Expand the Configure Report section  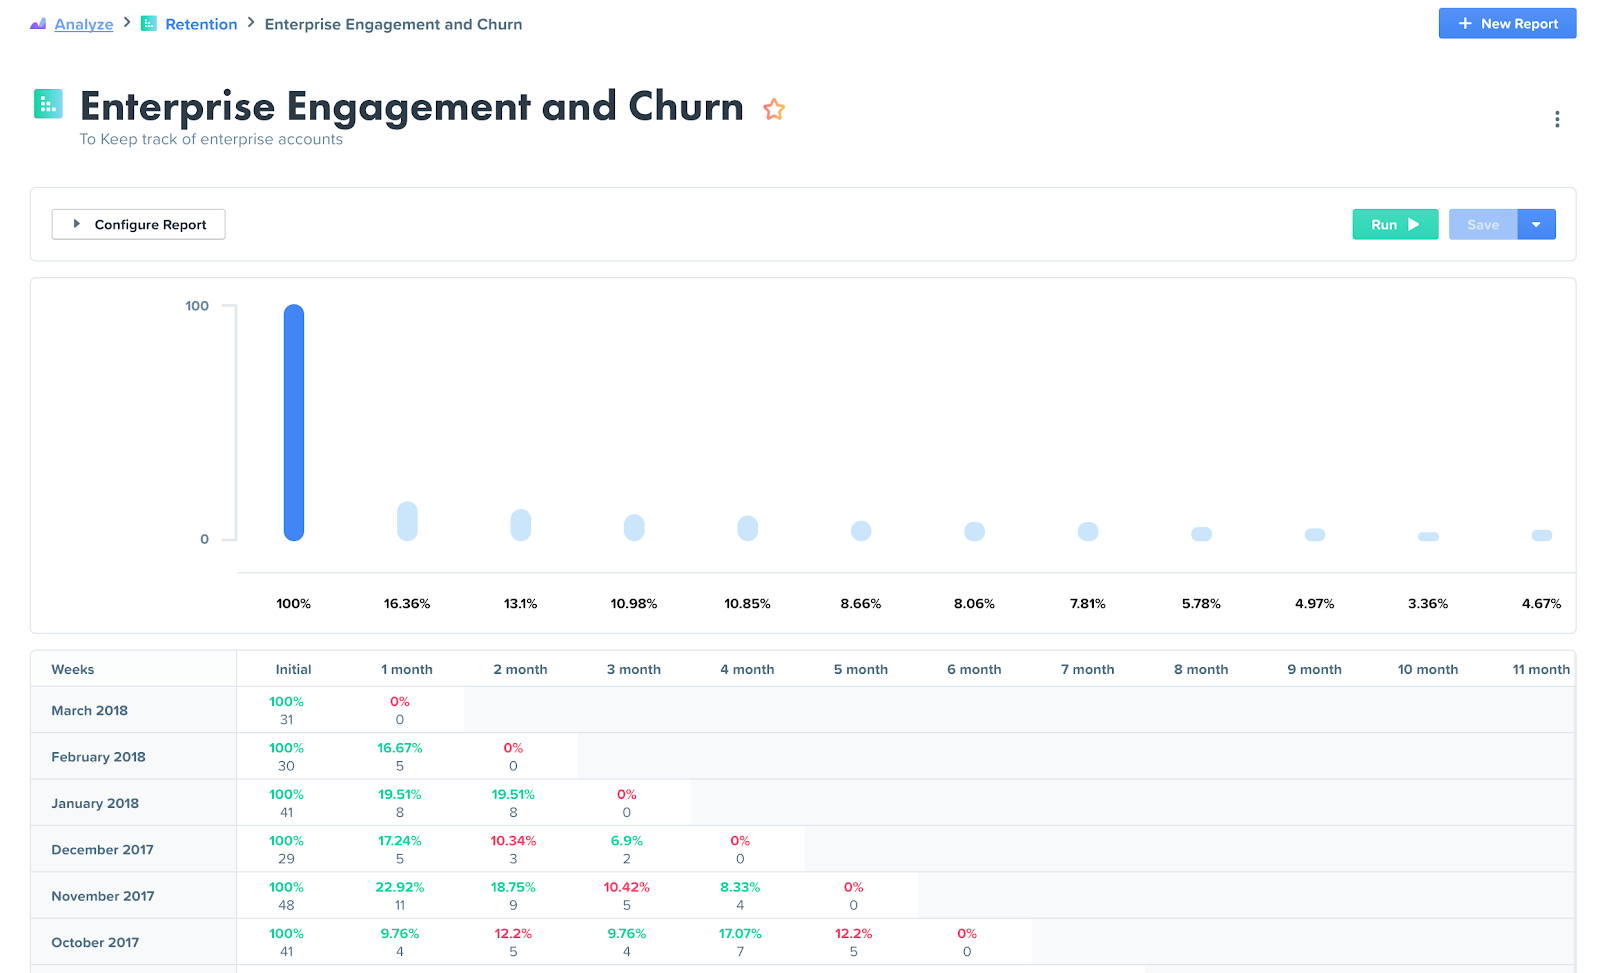138,224
